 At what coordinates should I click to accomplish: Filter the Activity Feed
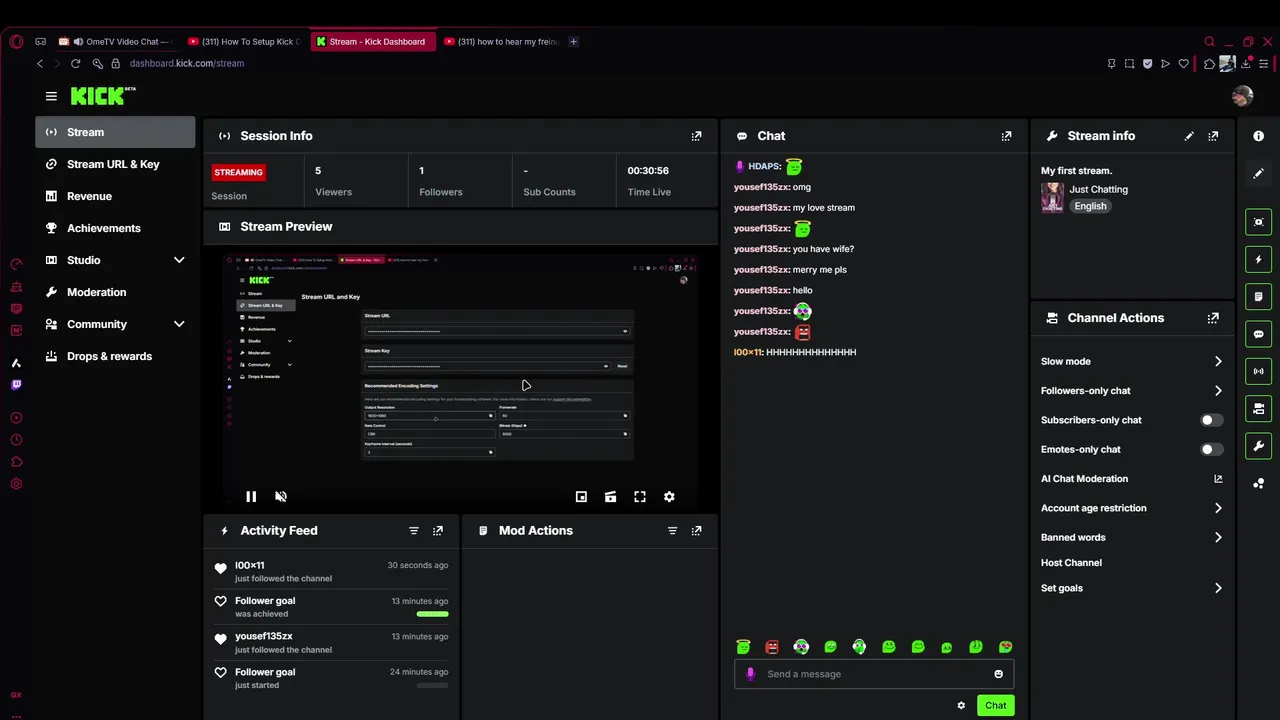click(413, 531)
